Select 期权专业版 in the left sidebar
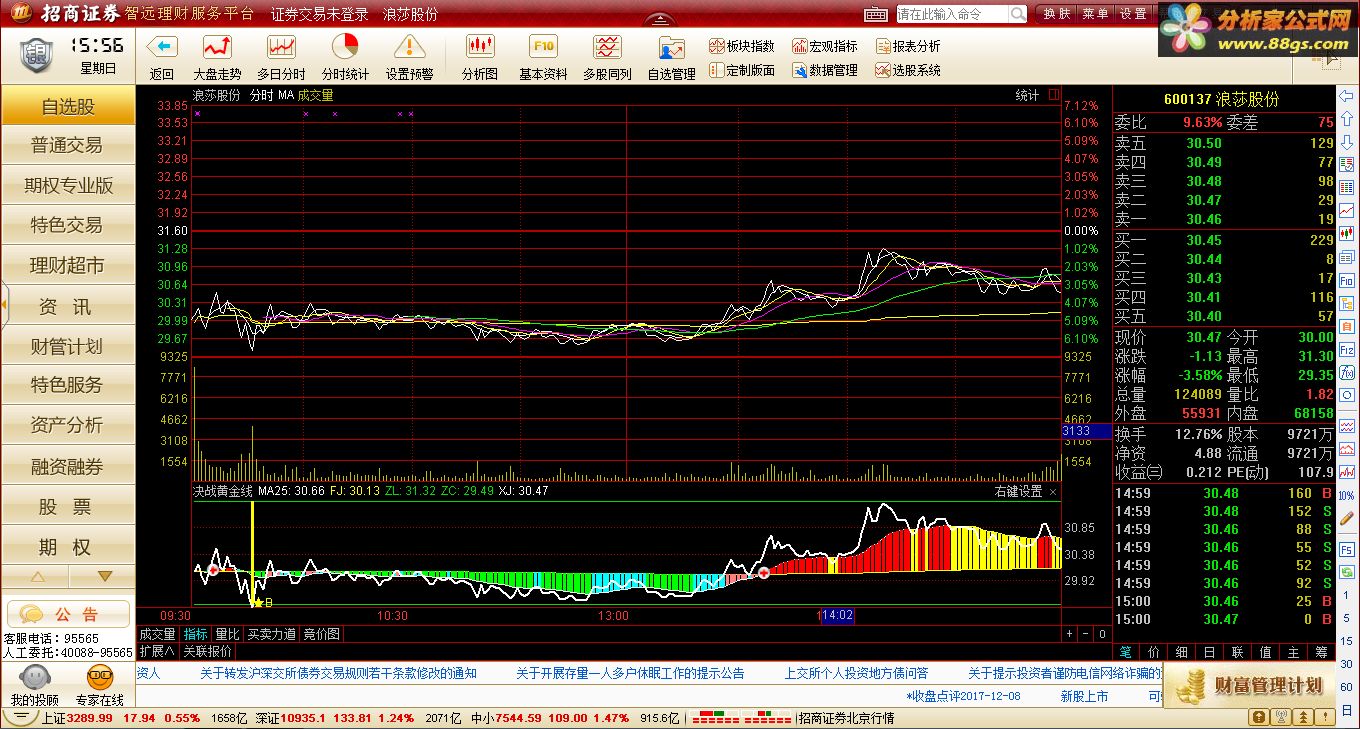The width and height of the screenshot is (1360, 729). [x=68, y=186]
